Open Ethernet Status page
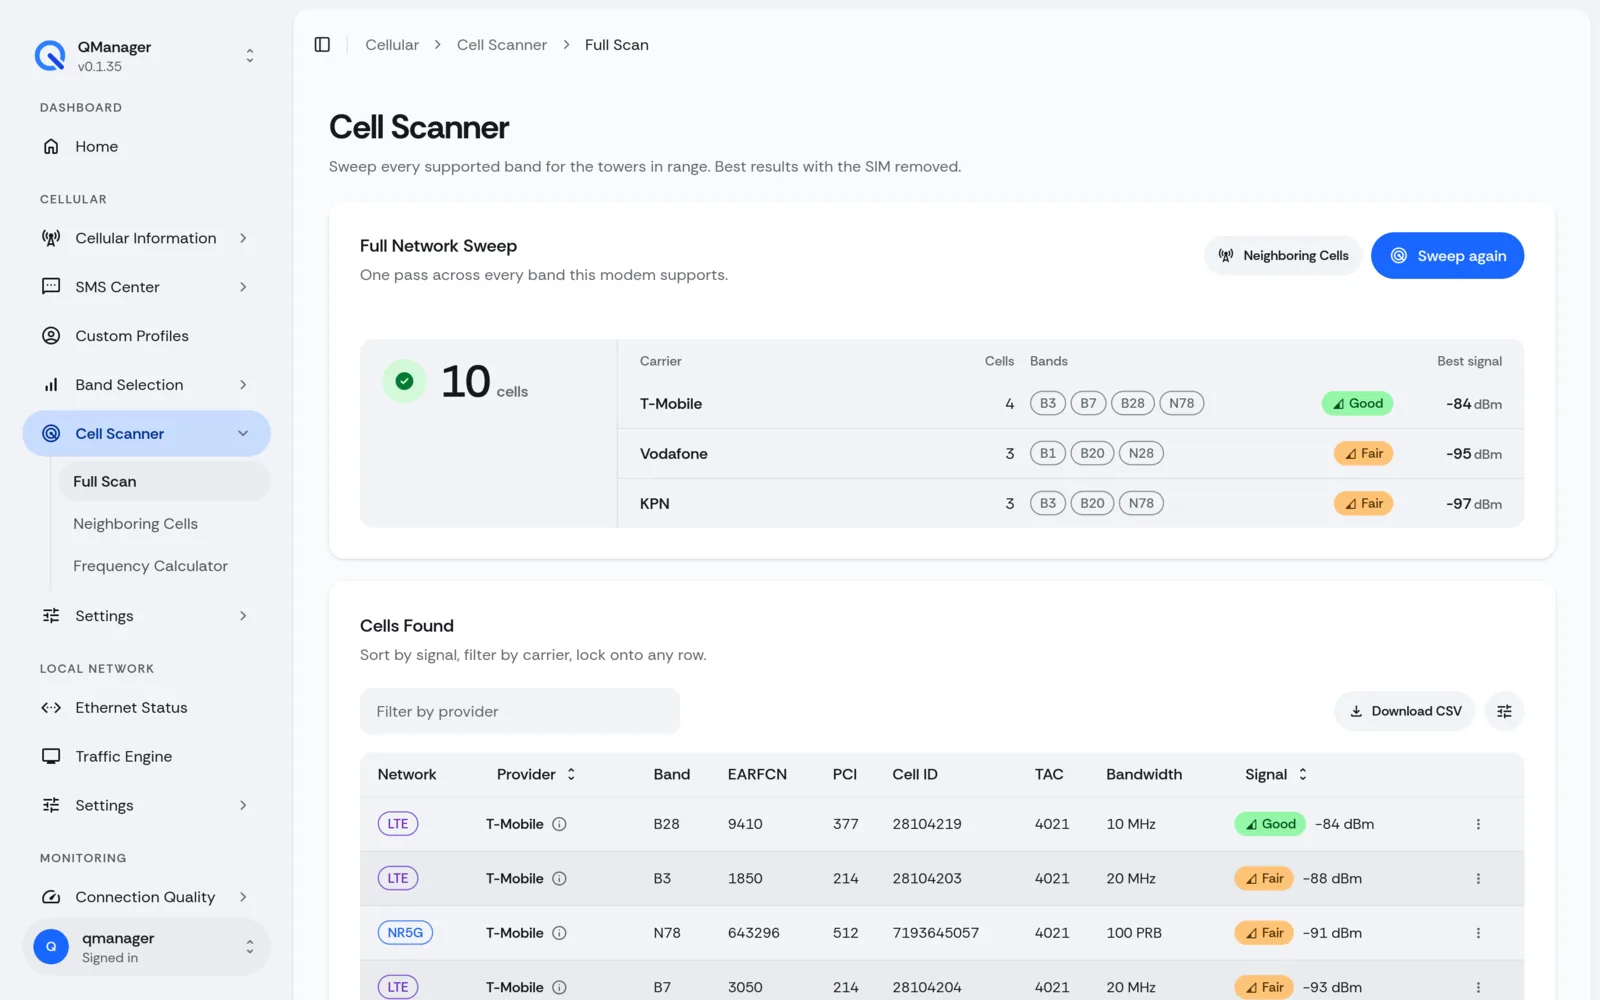1600x1000 pixels. [x=146, y=708]
